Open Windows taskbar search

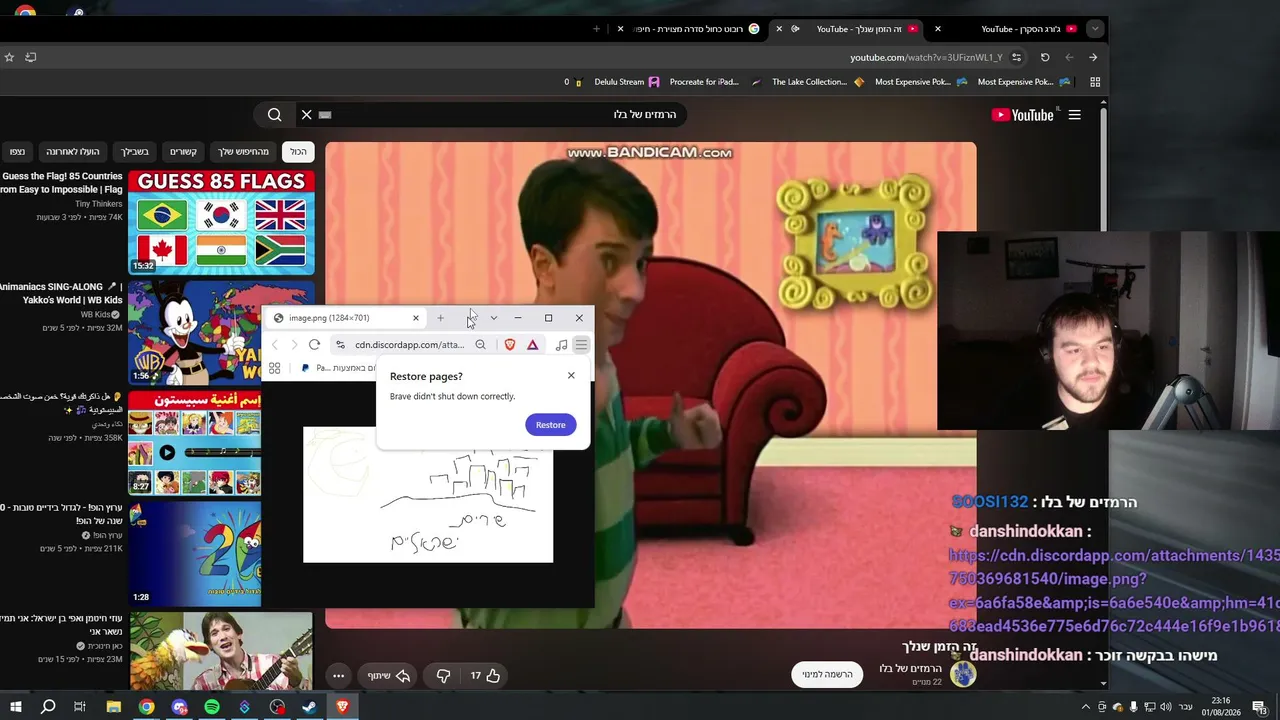47,707
